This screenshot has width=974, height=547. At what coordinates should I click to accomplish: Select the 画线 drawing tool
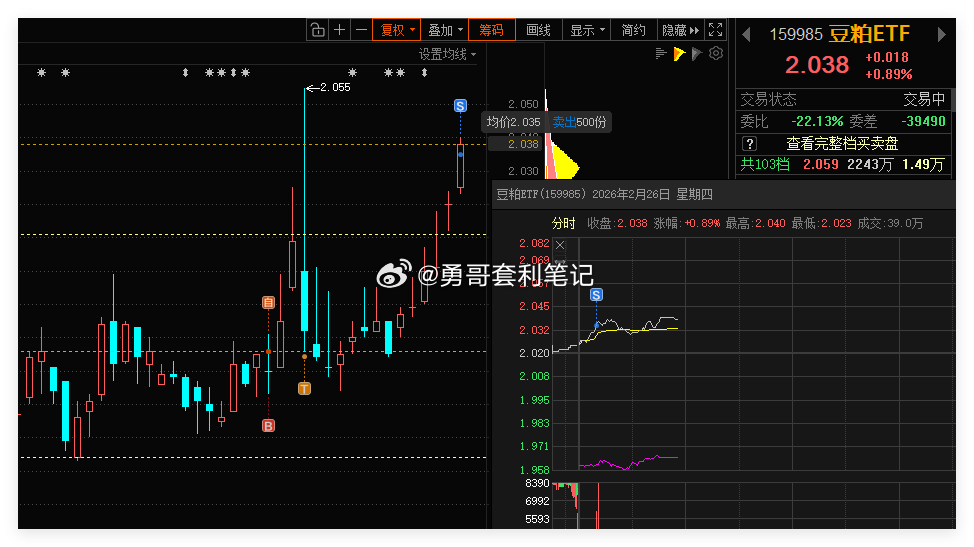538,30
